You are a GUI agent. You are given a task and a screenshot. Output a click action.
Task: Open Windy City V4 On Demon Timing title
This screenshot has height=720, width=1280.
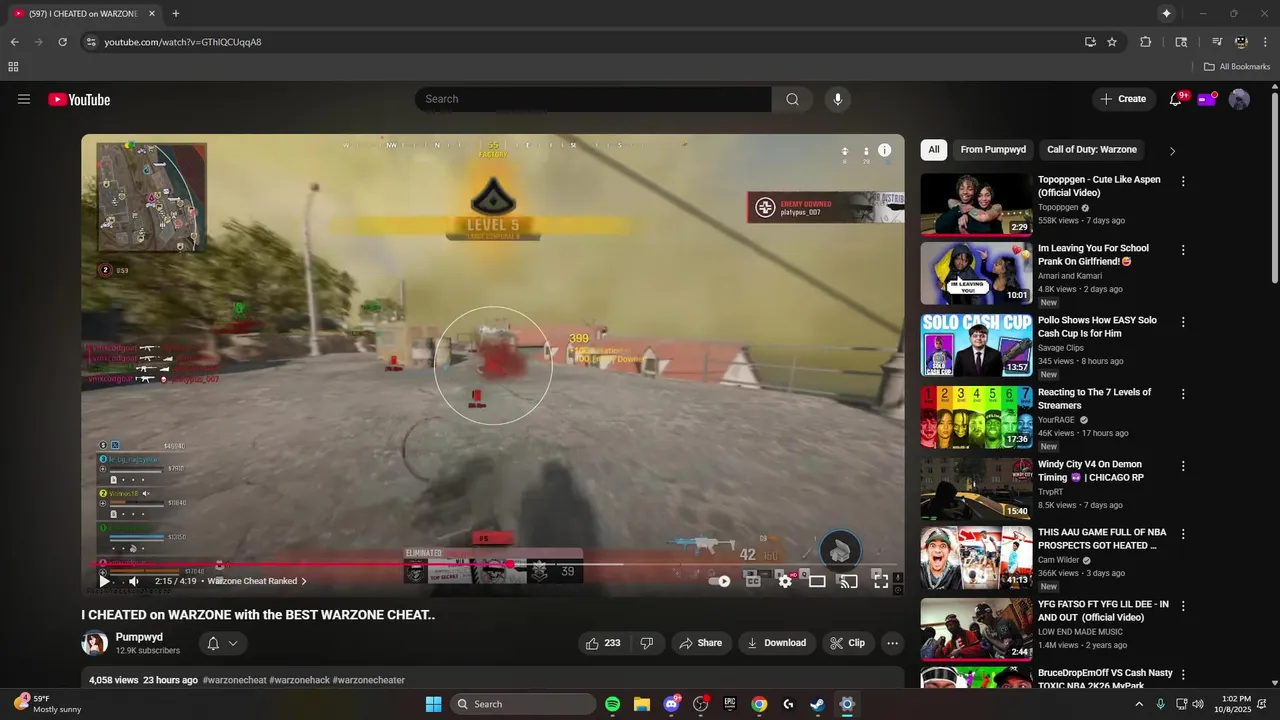pyautogui.click(x=1090, y=471)
